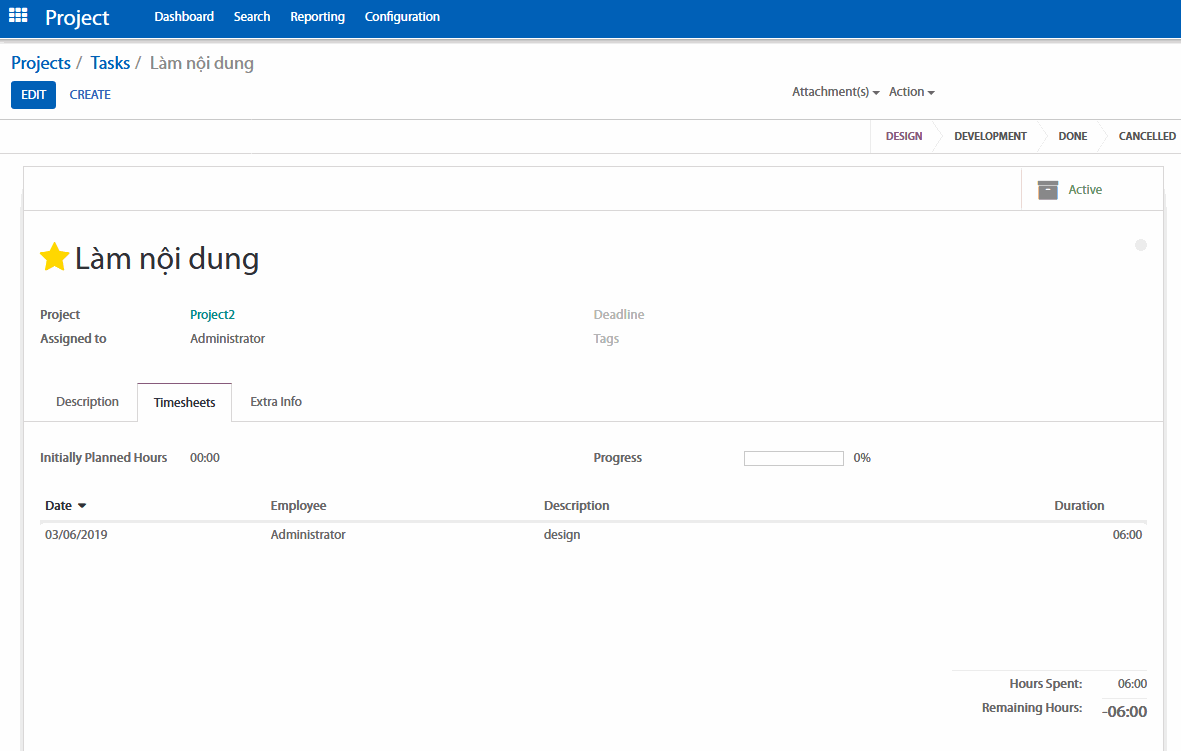Click the CREATE button
Viewport: 1181px width, 751px height.
tap(90, 95)
